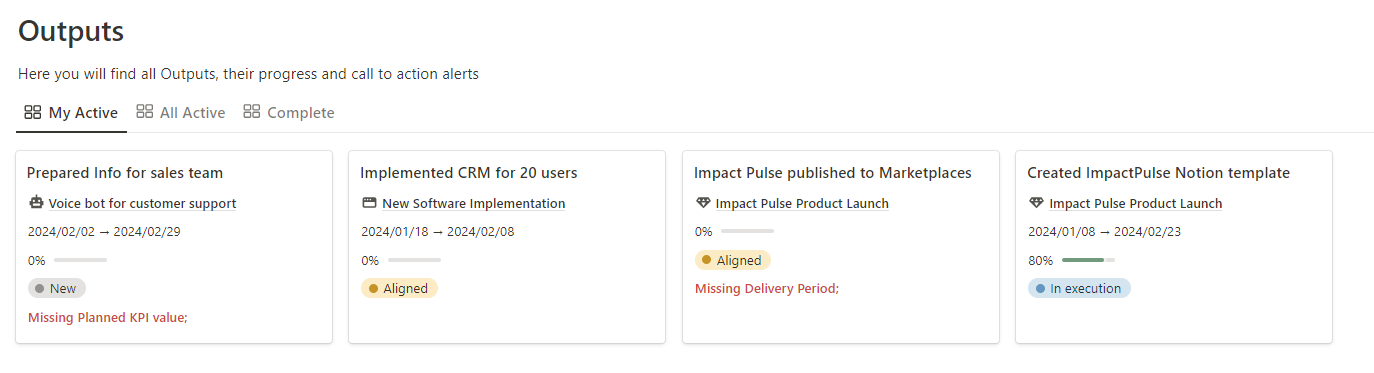Switch to the Complete tab

point(289,113)
